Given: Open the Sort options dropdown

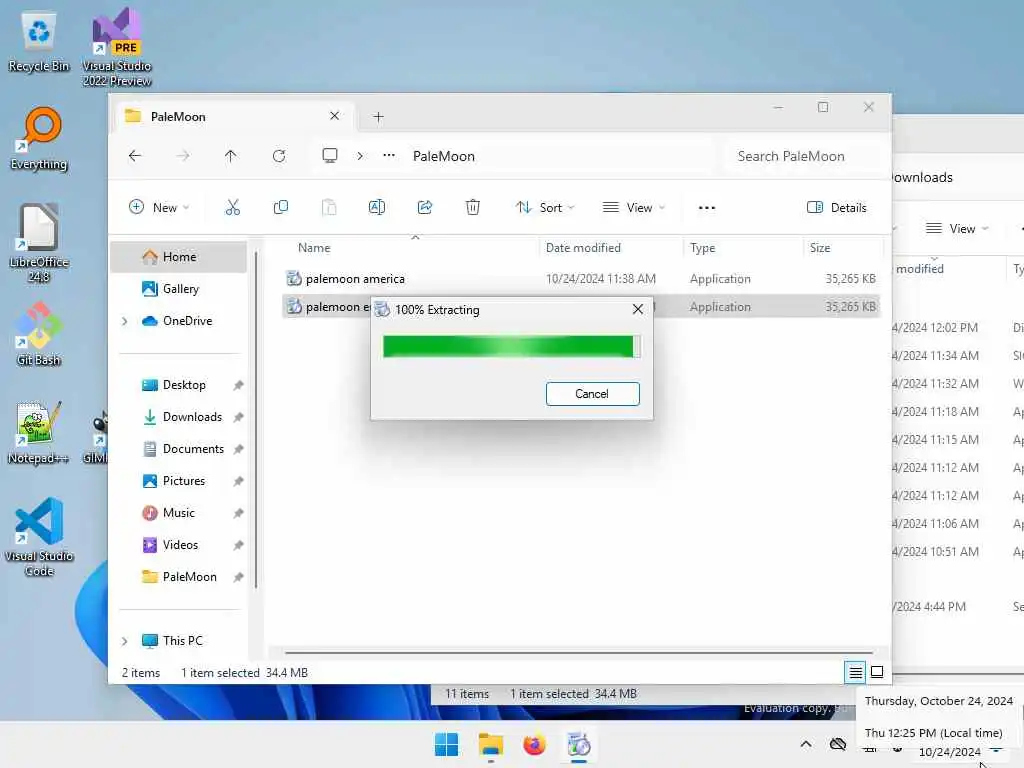Looking at the screenshot, I should tap(545, 208).
